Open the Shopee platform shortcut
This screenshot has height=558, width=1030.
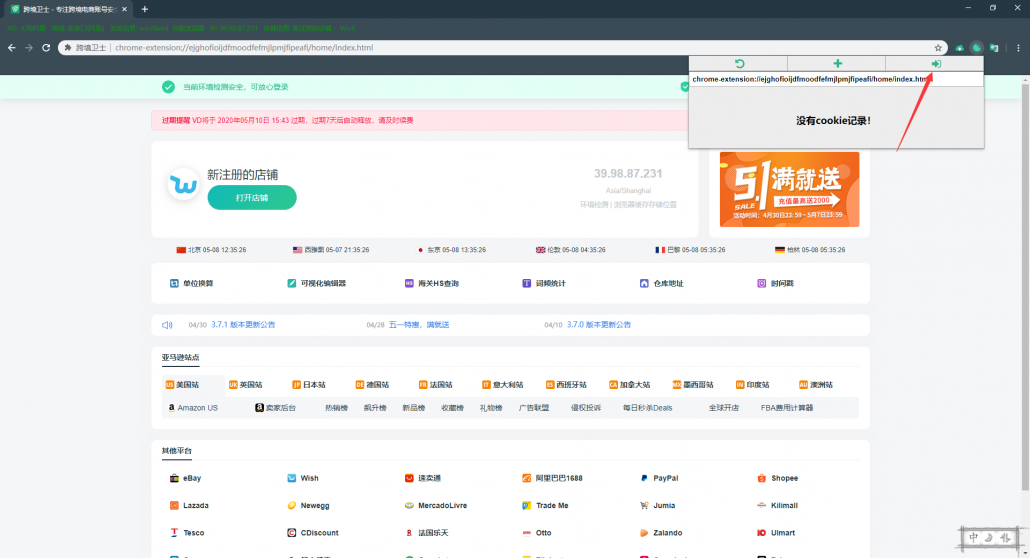778,478
